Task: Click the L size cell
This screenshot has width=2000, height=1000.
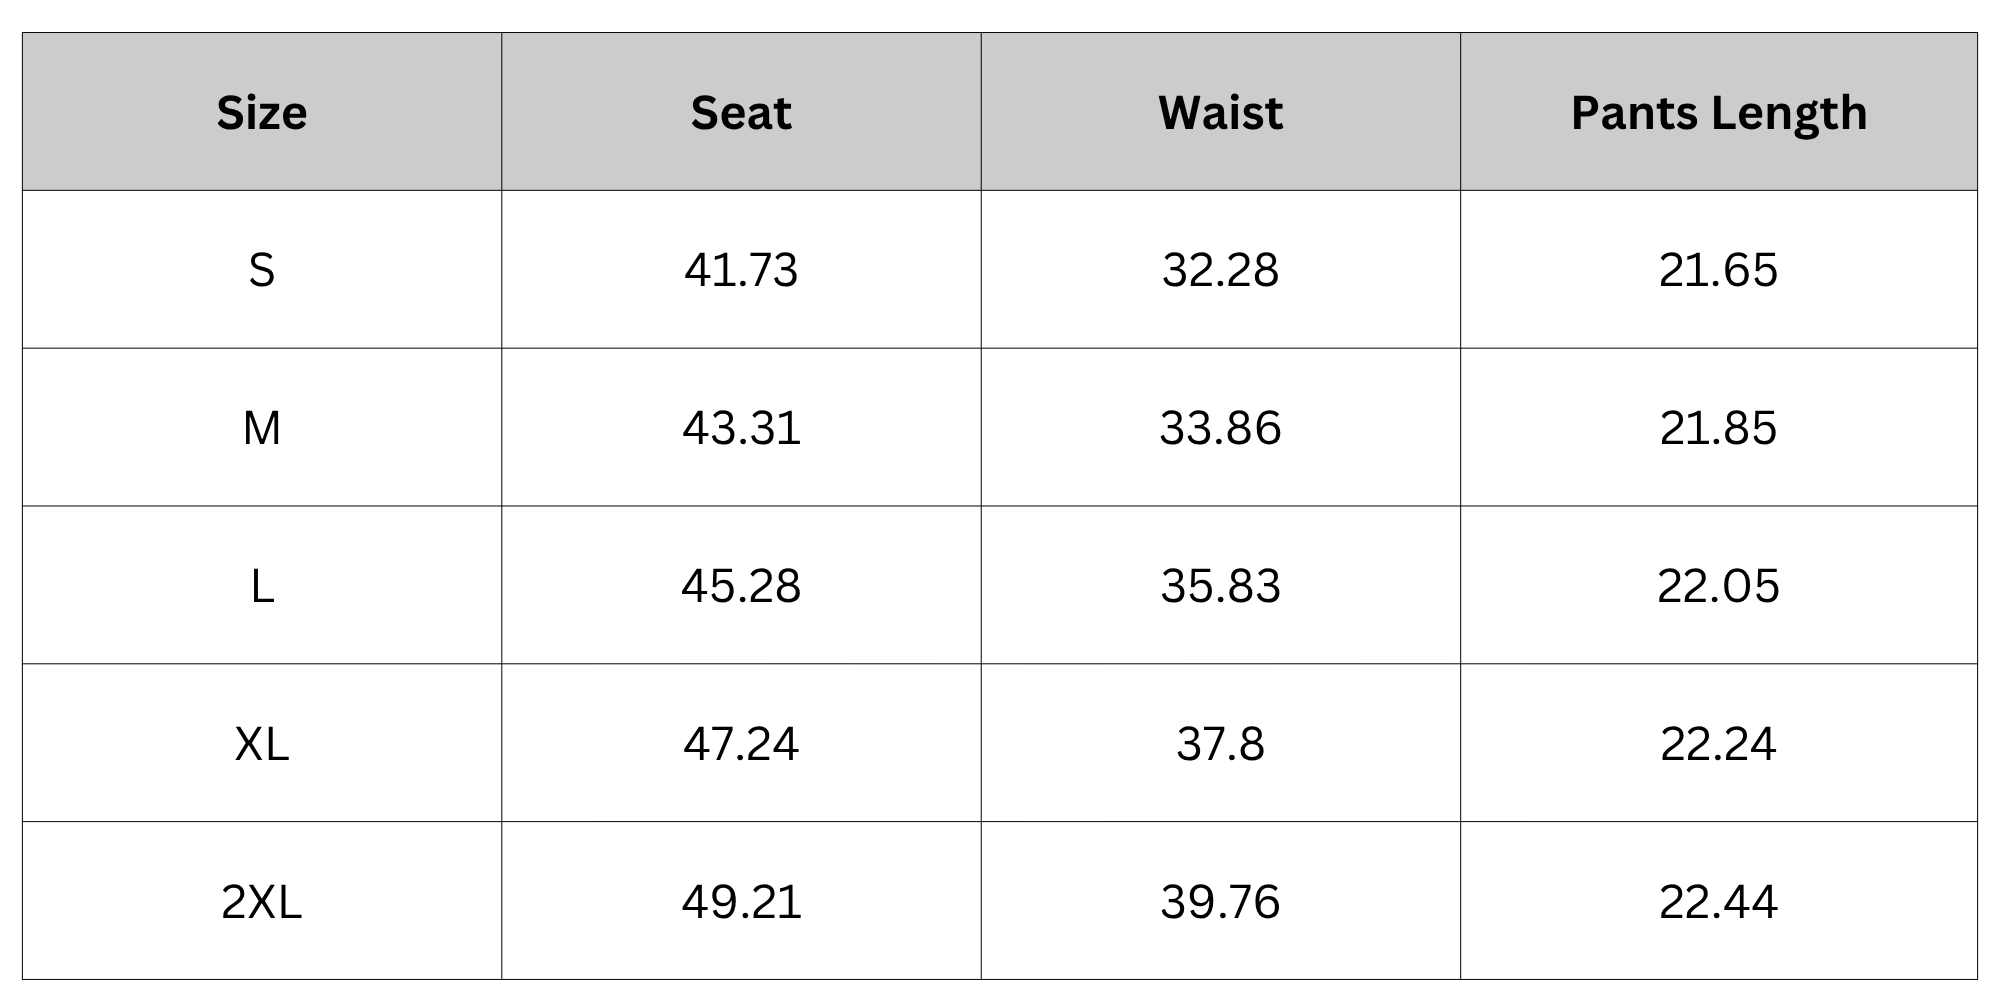Action: coord(262,586)
